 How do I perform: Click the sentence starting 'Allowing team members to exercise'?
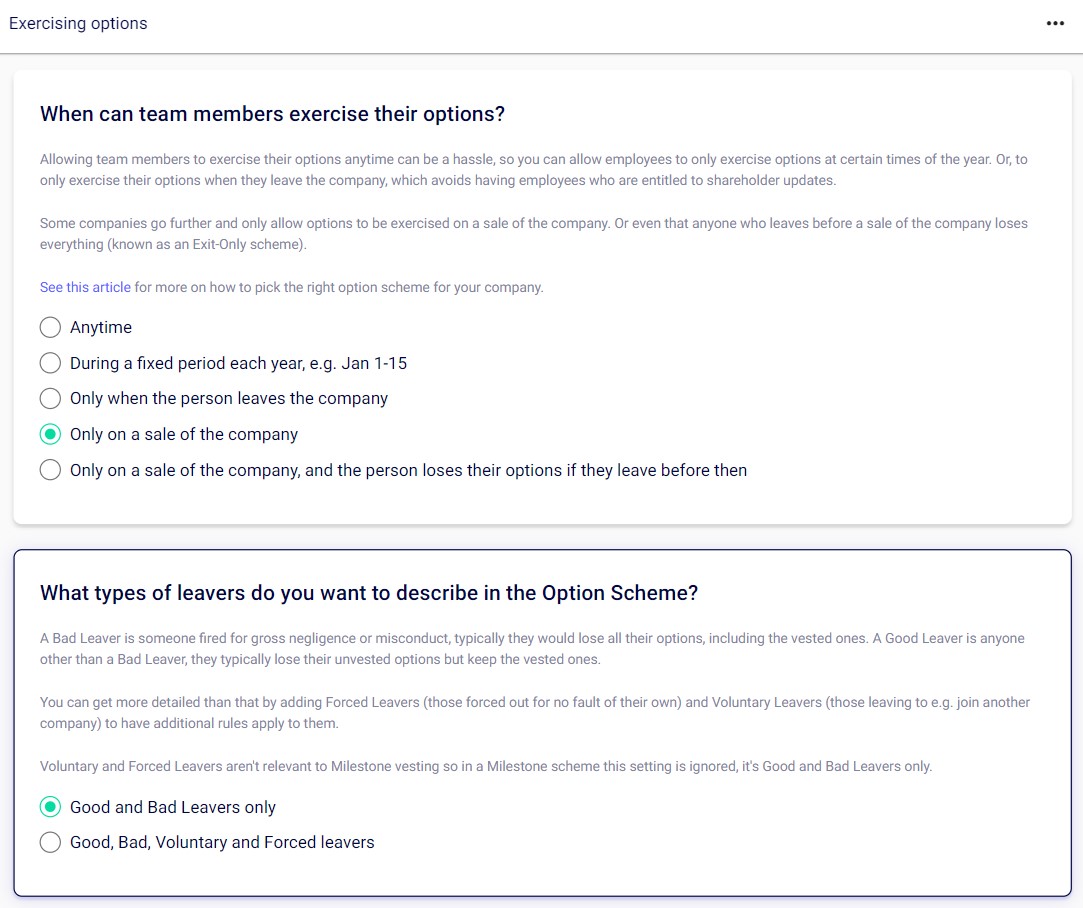click(400, 159)
